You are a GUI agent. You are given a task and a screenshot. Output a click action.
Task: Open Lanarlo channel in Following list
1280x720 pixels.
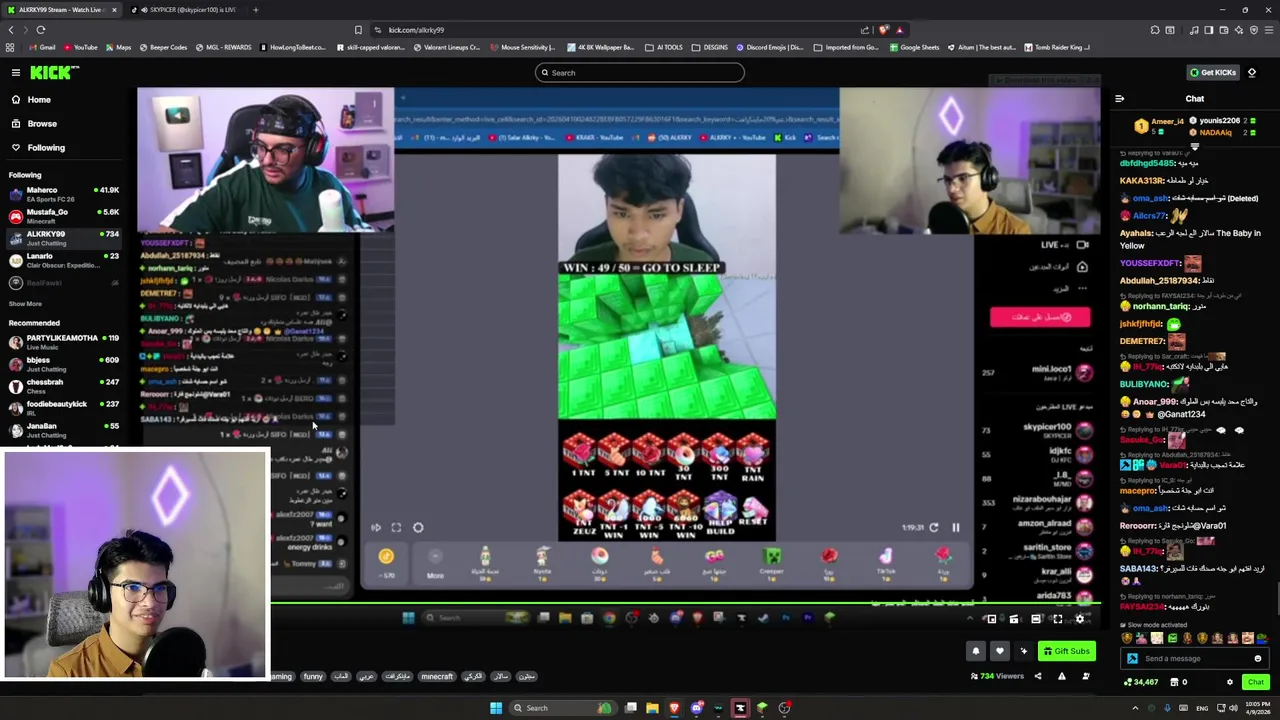pyautogui.click(x=64, y=260)
